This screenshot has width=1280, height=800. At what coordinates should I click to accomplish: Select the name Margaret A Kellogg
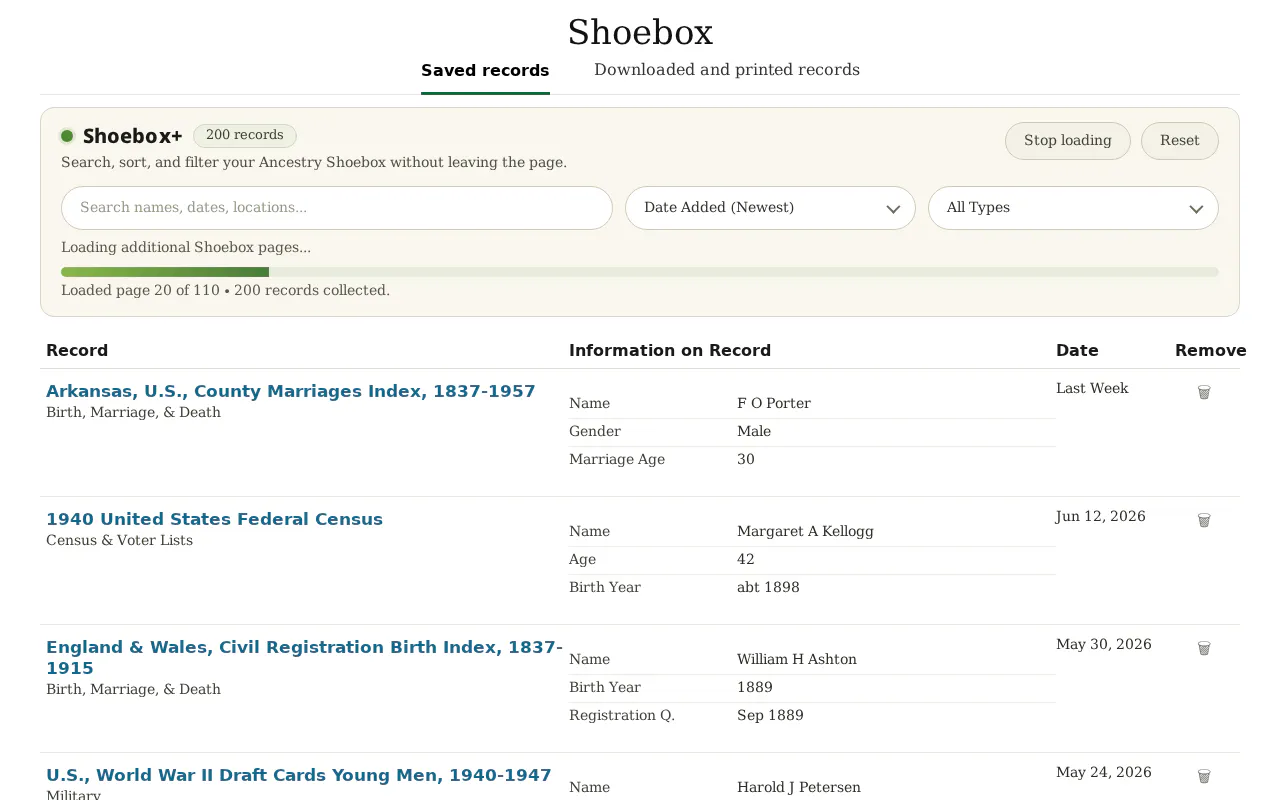805,531
